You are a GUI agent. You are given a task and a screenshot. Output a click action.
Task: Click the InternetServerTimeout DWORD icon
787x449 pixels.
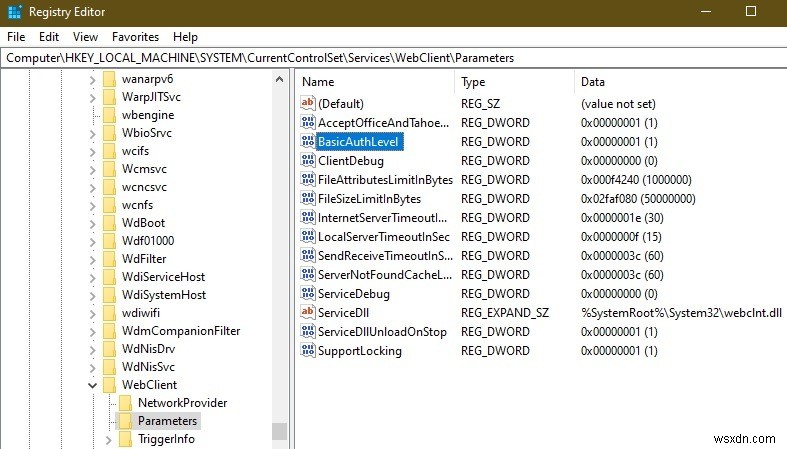(308, 217)
